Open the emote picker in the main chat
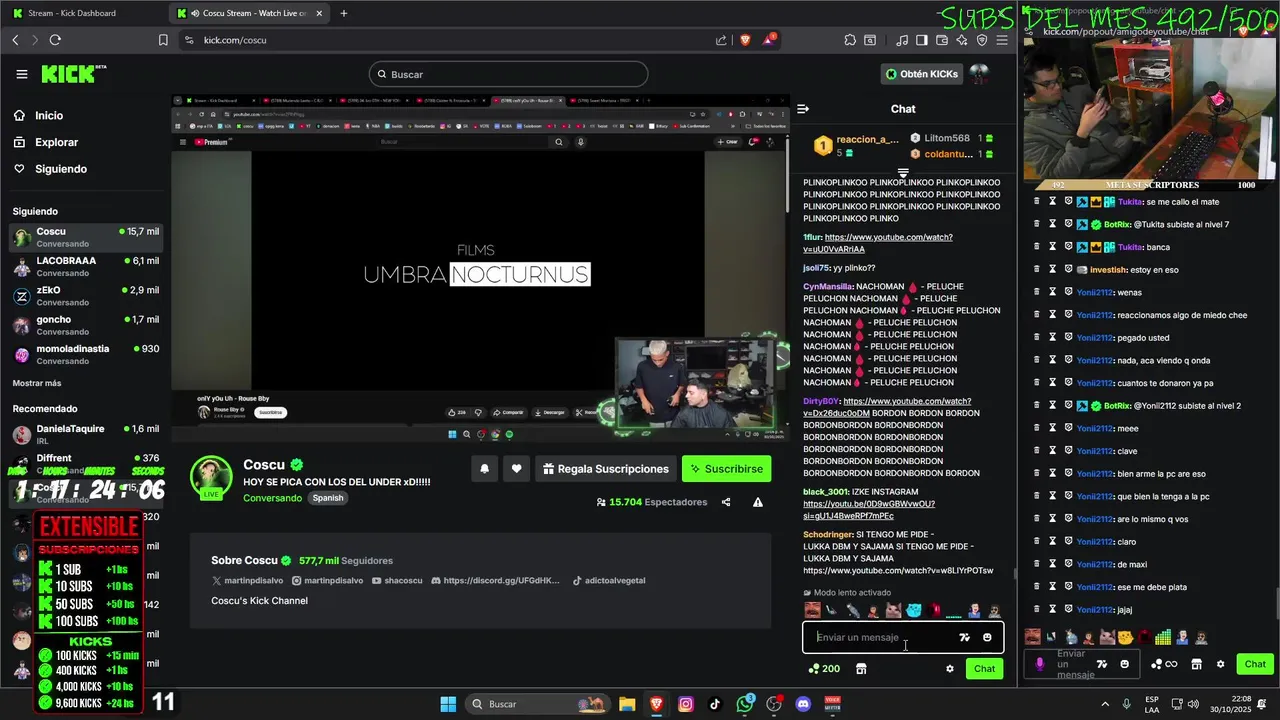This screenshot has width=1280, height=720. (987, 637)
